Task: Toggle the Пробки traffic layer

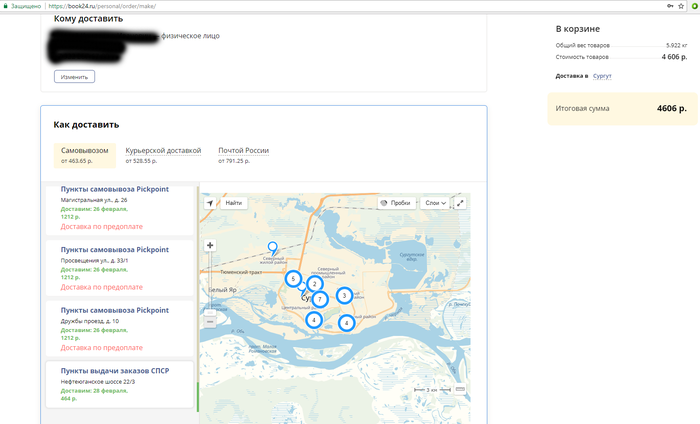Action: point(395,203)
